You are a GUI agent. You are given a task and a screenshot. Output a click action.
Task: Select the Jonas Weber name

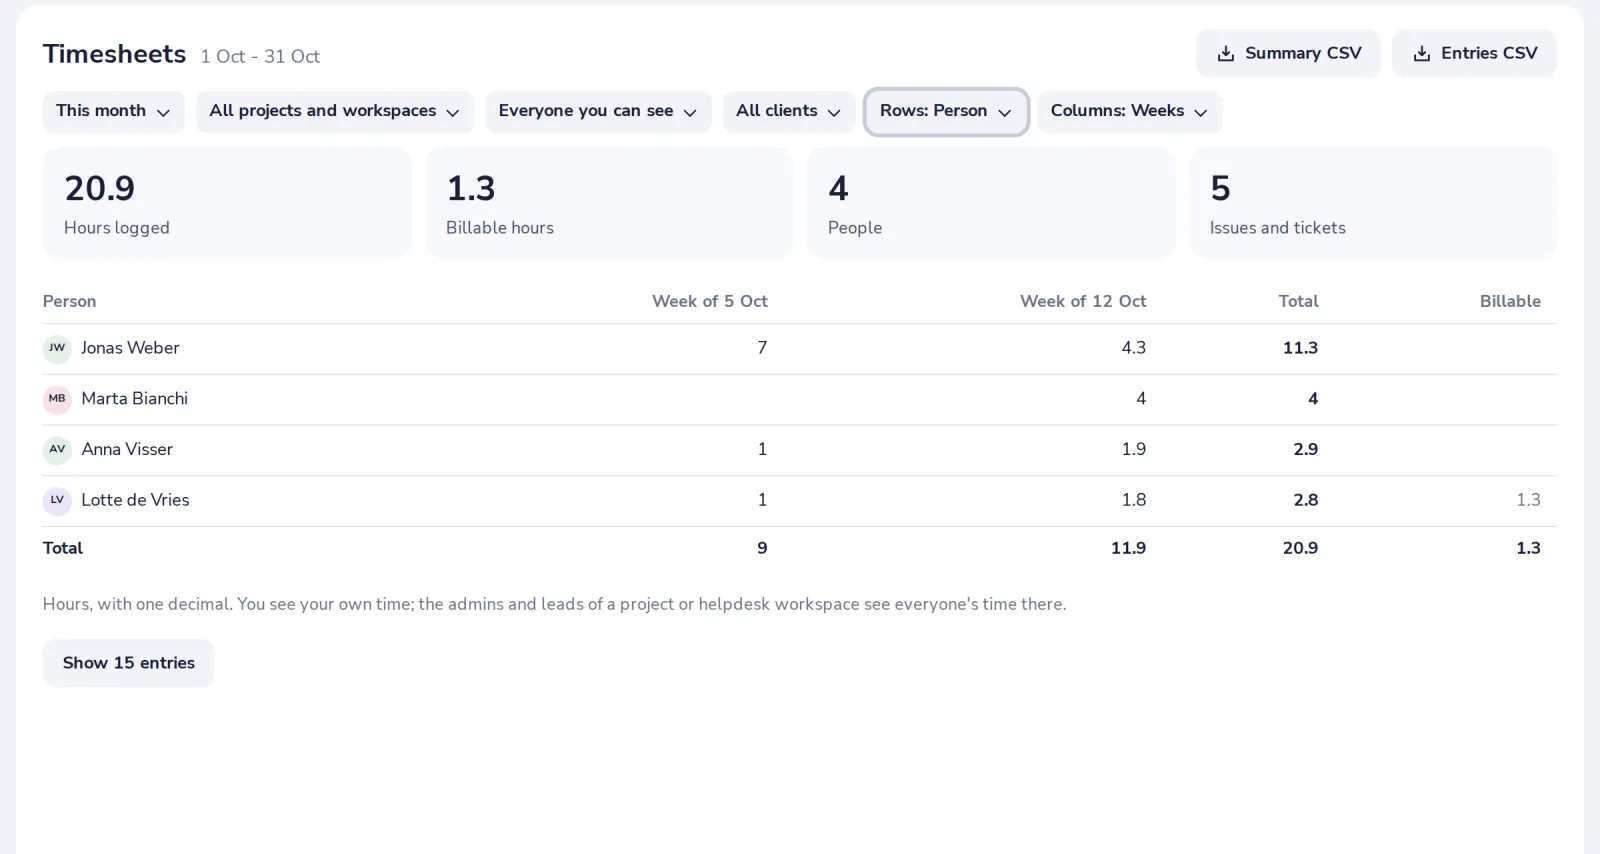(130, 348)
